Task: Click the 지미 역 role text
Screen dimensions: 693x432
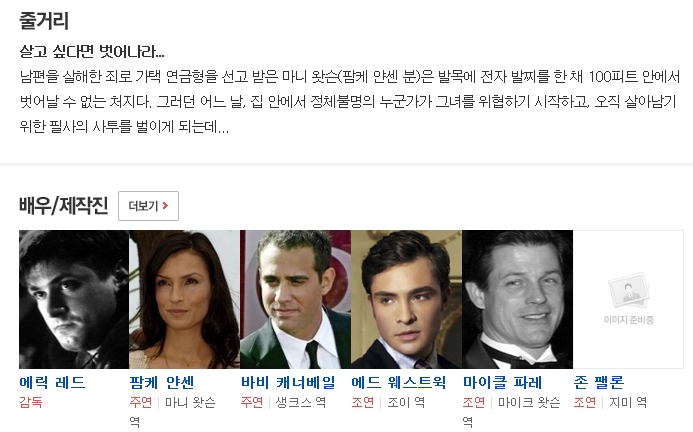Action: pyautogui.click(x=628, y=402)
